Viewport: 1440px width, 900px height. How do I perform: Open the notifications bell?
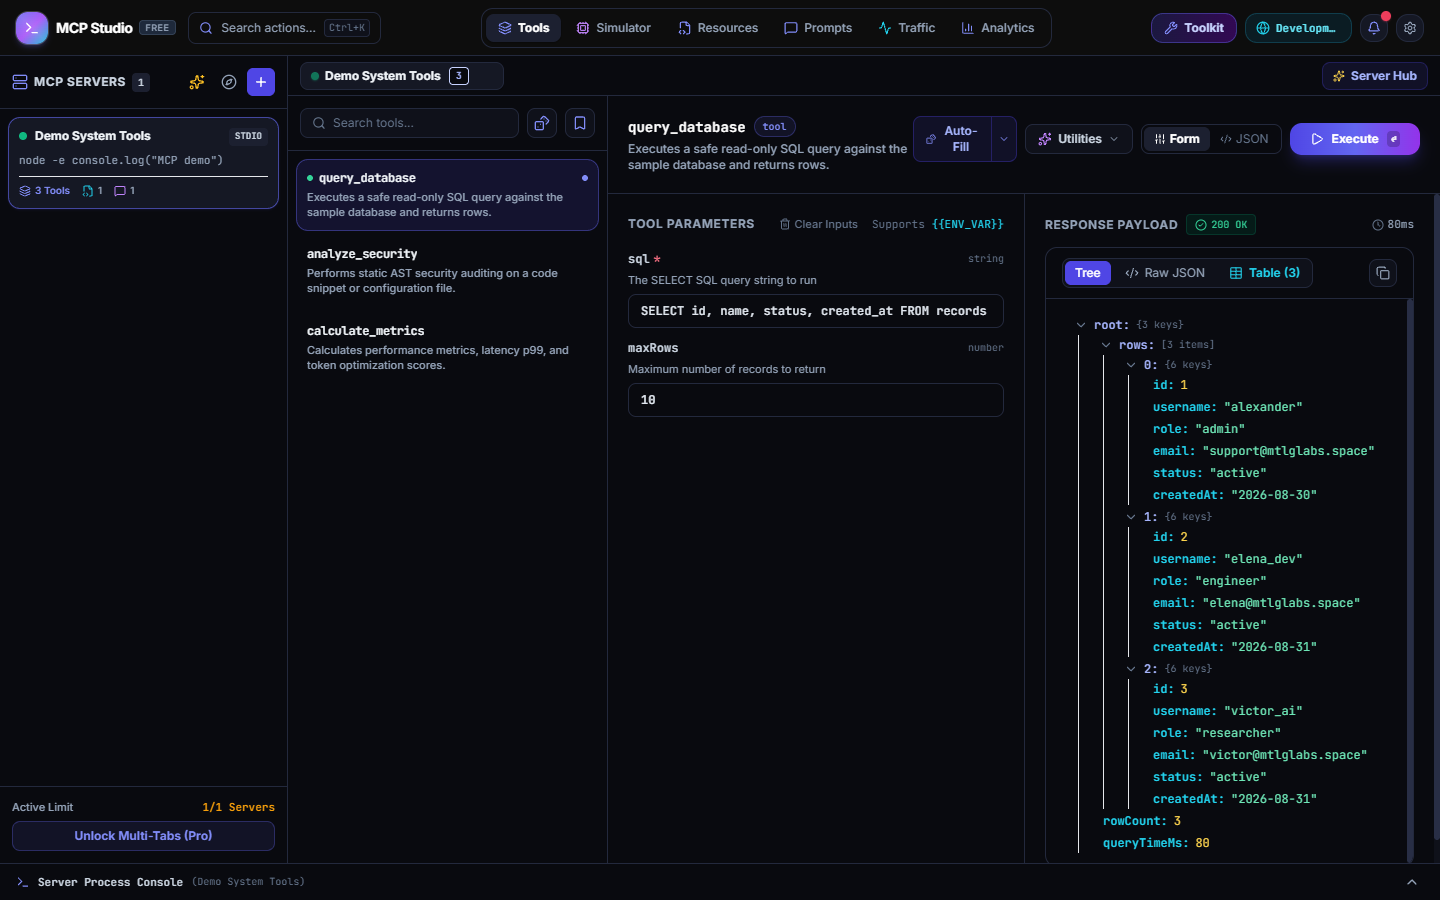(x=1374, y=28)
